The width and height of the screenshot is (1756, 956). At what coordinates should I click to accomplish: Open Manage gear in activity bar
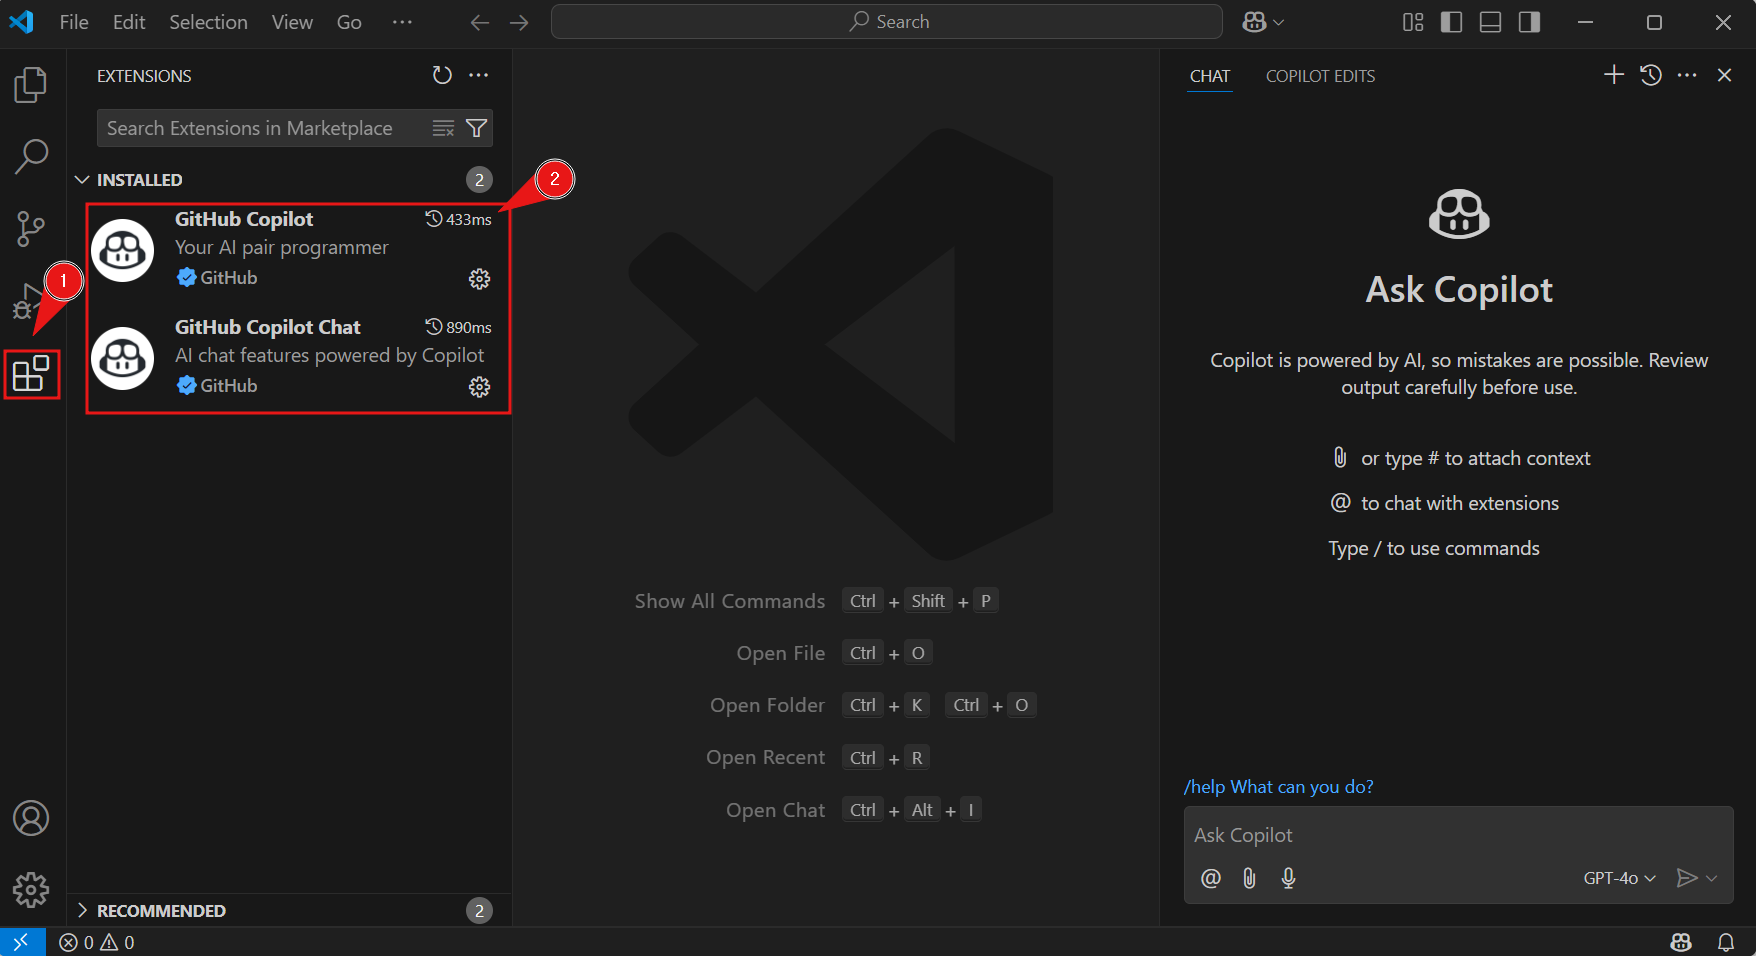31,890
